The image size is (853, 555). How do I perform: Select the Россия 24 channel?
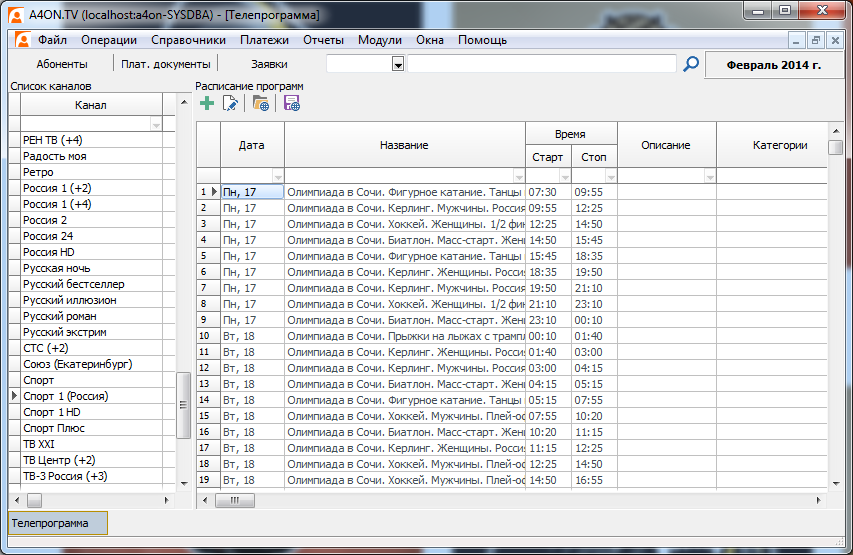(48, 236)
